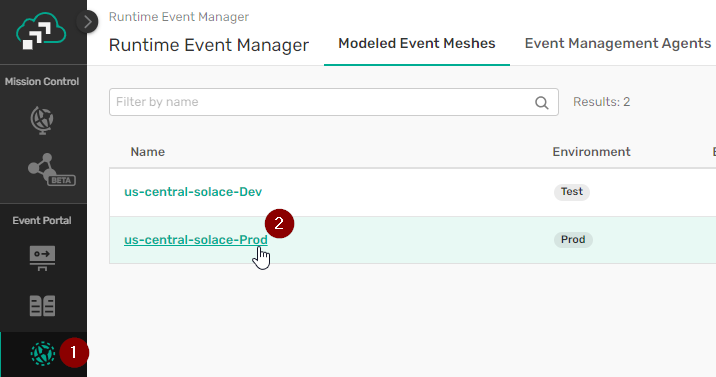Viewport: 716px width, 377px height.
Task: Click the Test environment badge
Action: click(572, 192)
